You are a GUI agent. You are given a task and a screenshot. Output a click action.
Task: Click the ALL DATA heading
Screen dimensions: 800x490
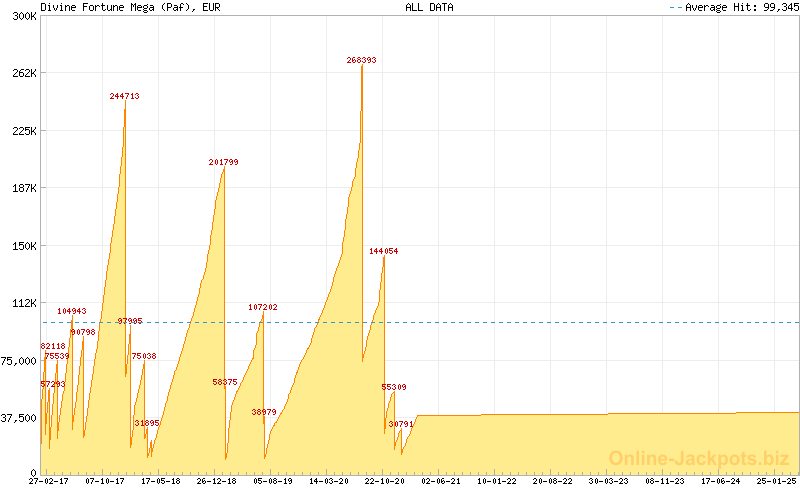click(429, 7)
